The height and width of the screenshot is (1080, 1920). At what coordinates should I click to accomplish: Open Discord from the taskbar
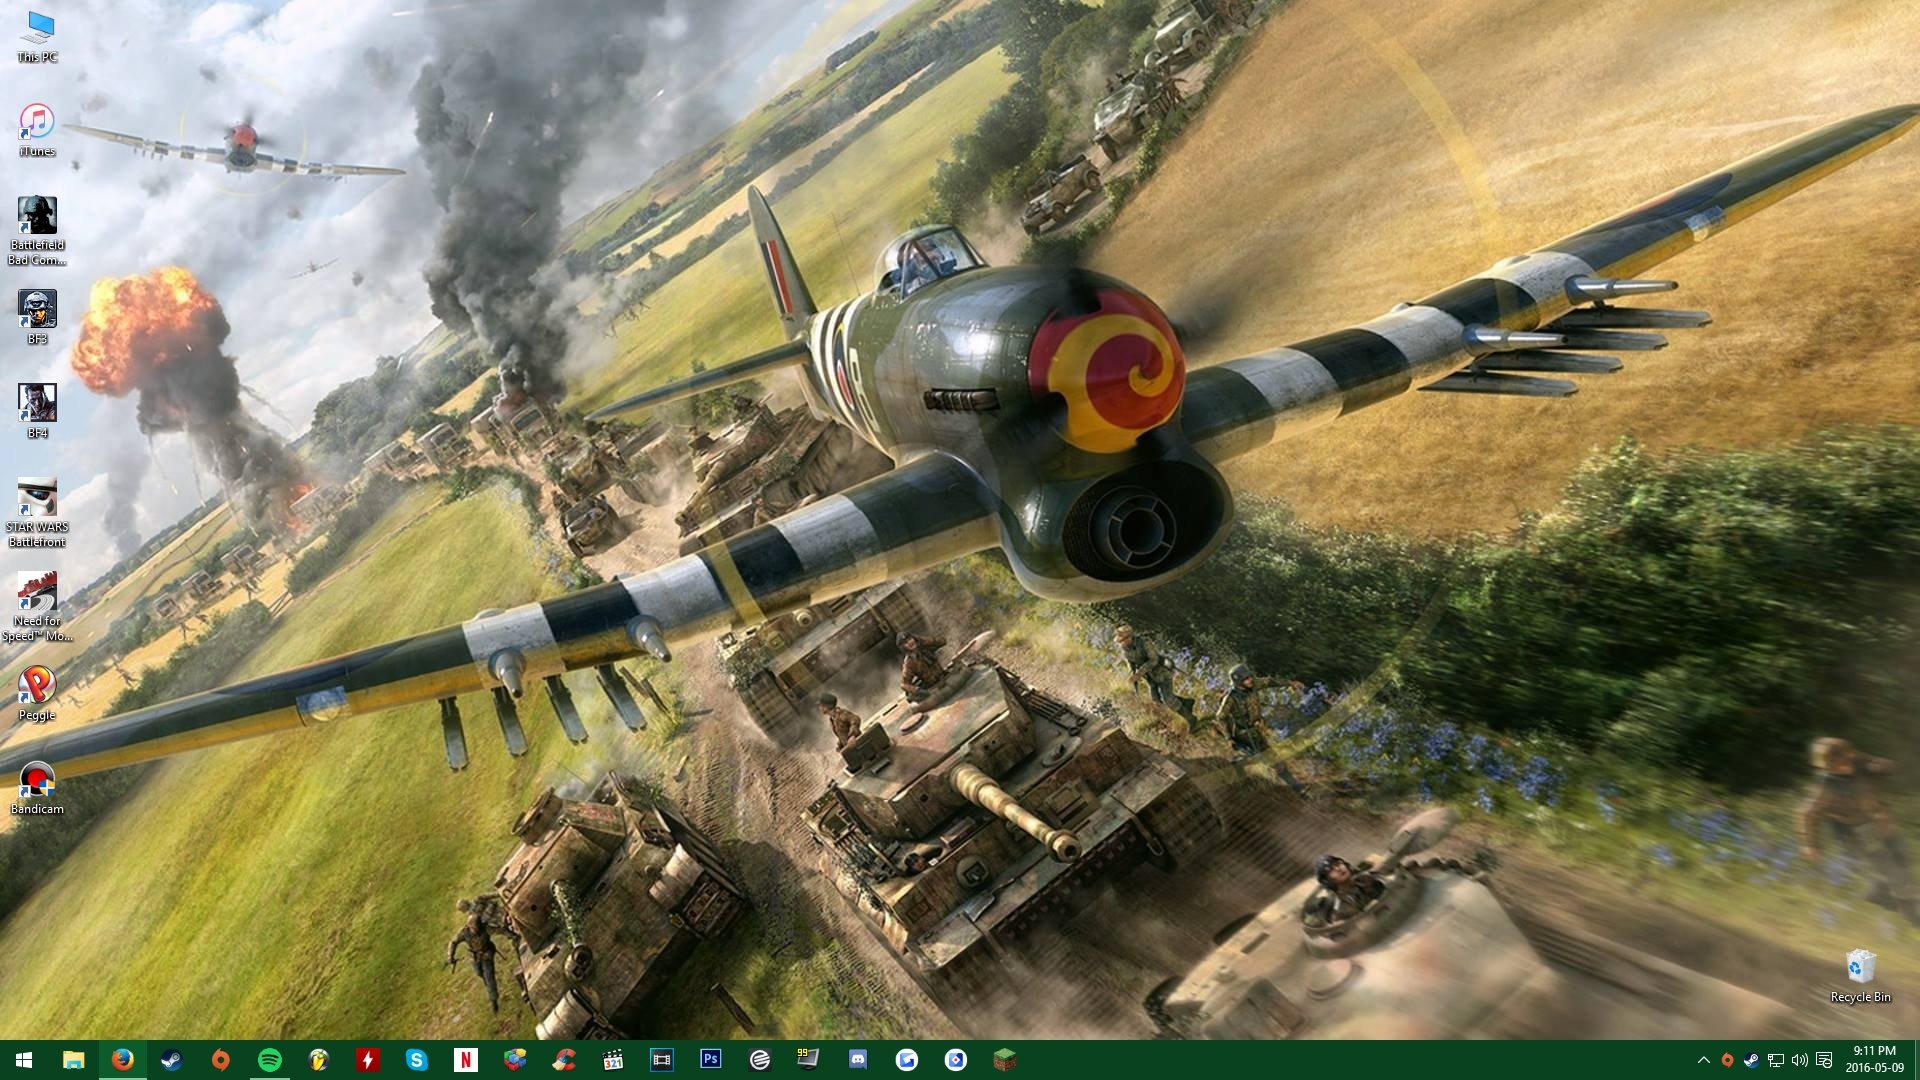(x=858, y=1060)
